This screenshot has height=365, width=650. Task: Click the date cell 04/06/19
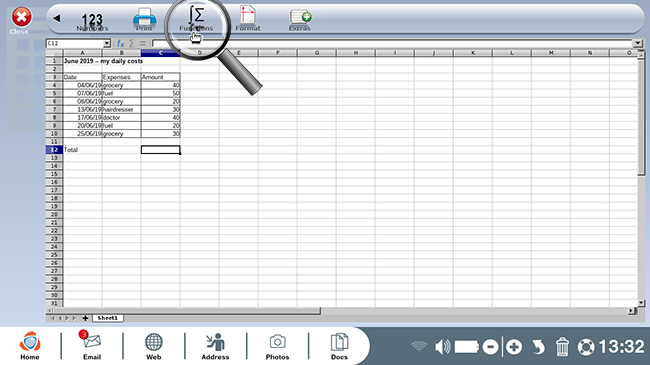[82, 85]
